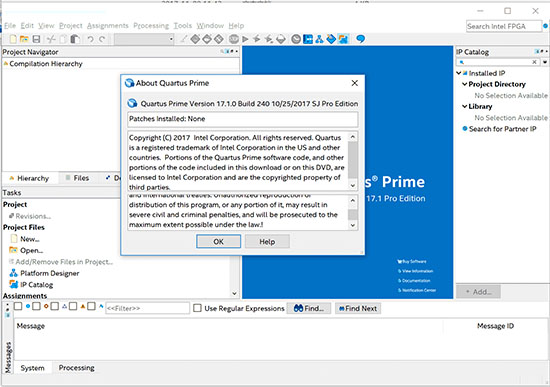Click the IP Catalog icon in Tasks pane
Screen dimensions: 550x387
point(13,284)
